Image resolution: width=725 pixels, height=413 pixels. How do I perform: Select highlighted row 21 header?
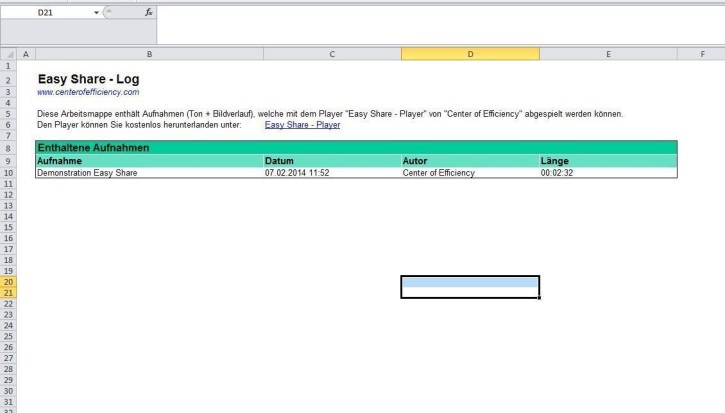8,293
